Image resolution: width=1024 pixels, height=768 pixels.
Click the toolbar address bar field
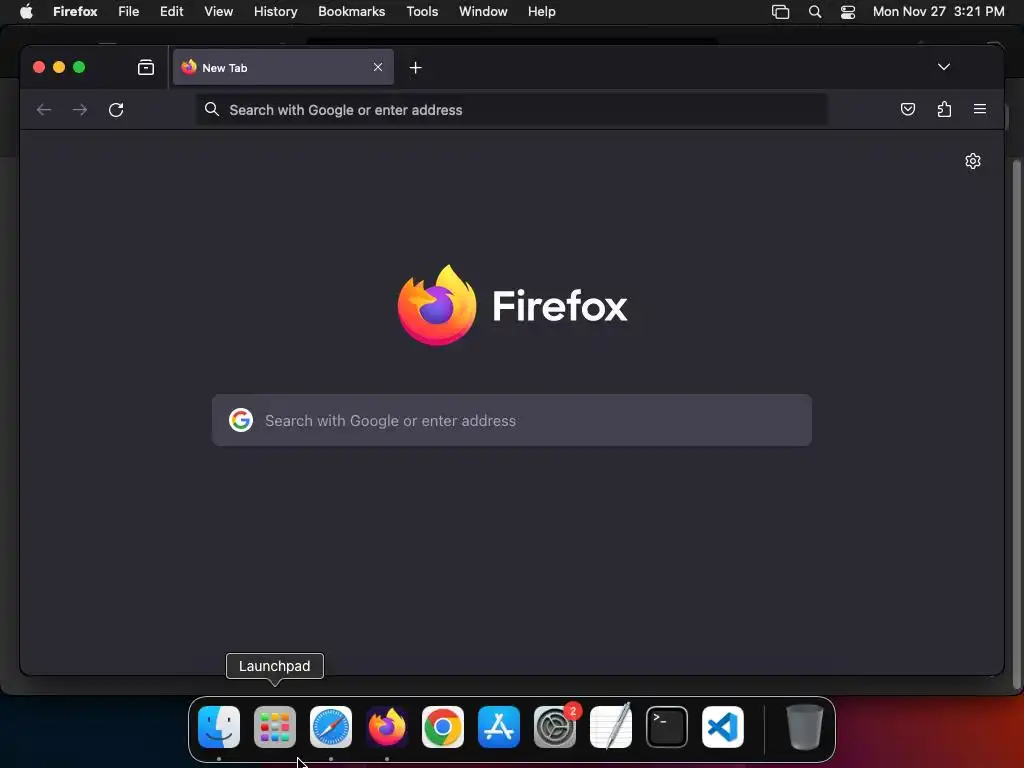tap(511, 110)
